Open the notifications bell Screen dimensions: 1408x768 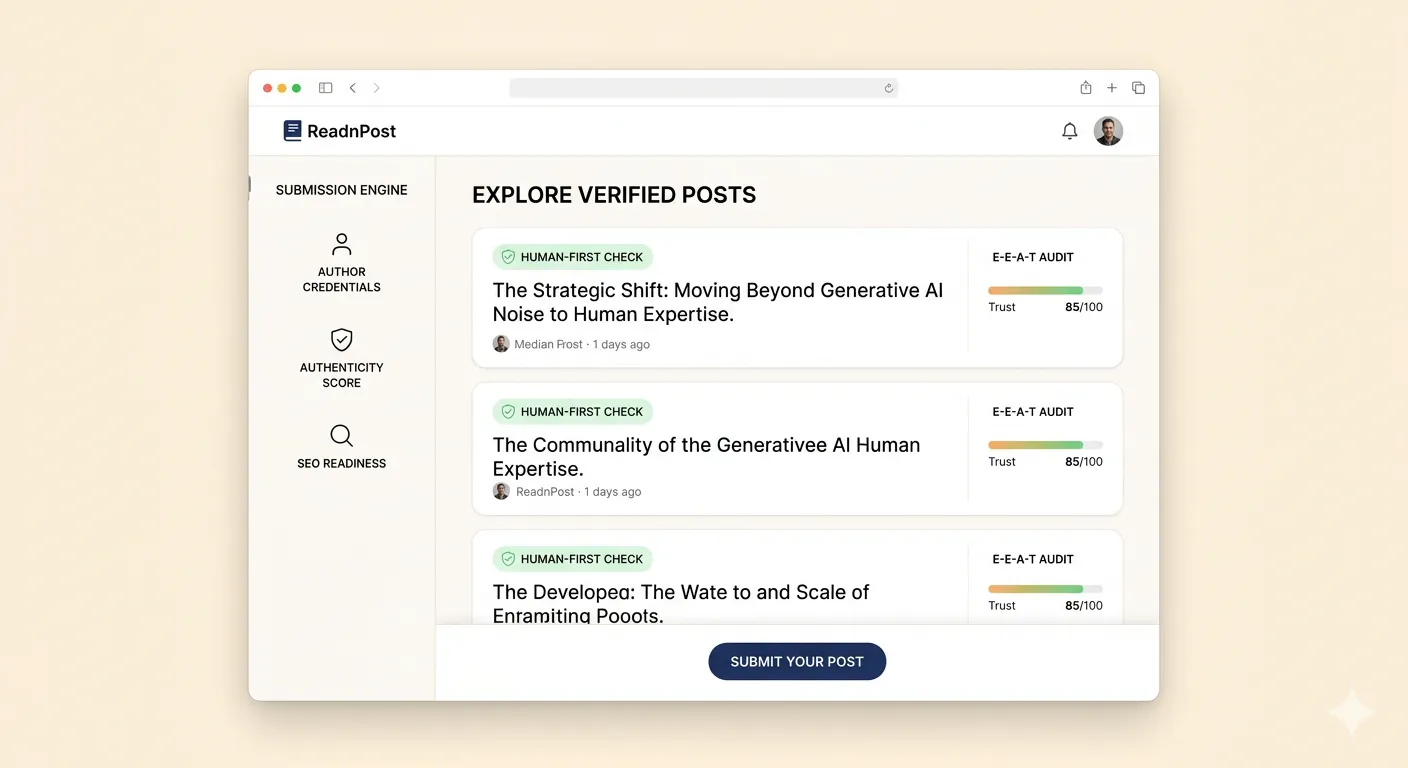point(1070,131)
